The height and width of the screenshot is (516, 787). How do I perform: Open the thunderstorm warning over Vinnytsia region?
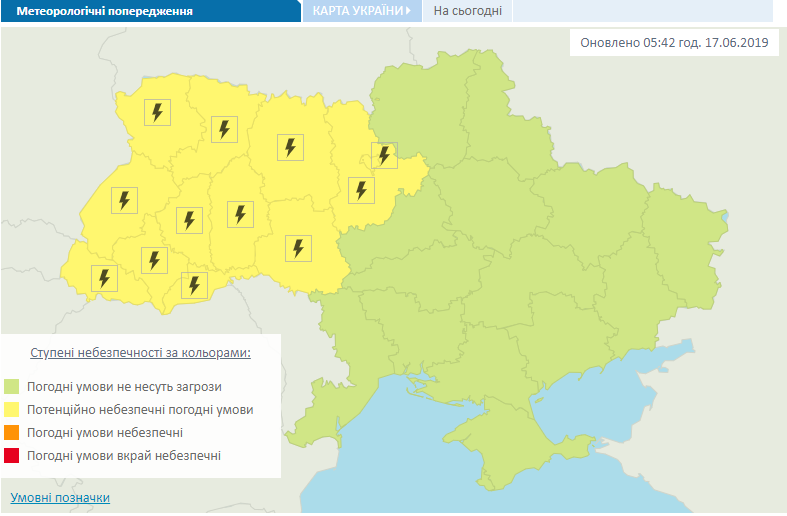(x=299, y=248)
